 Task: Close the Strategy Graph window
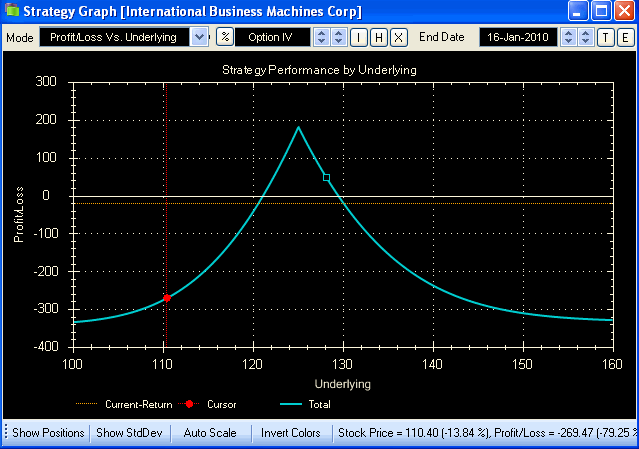pyautogui.click(x=624, y=11)
